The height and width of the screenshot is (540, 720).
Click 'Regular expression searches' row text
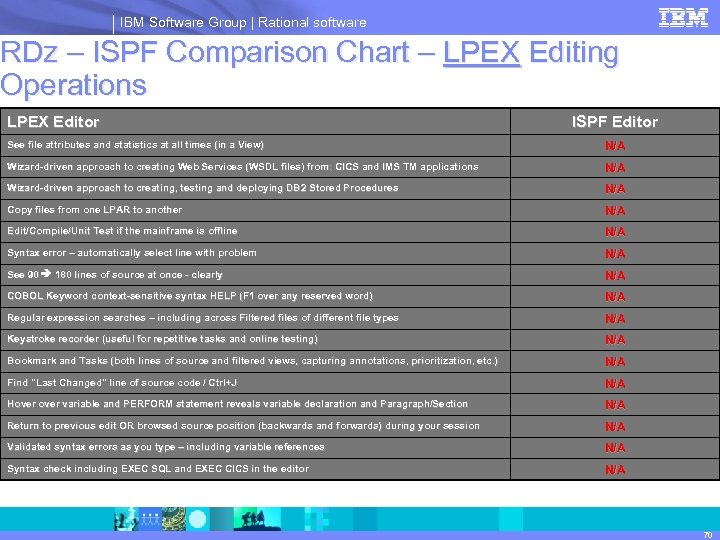coord(202,318)
